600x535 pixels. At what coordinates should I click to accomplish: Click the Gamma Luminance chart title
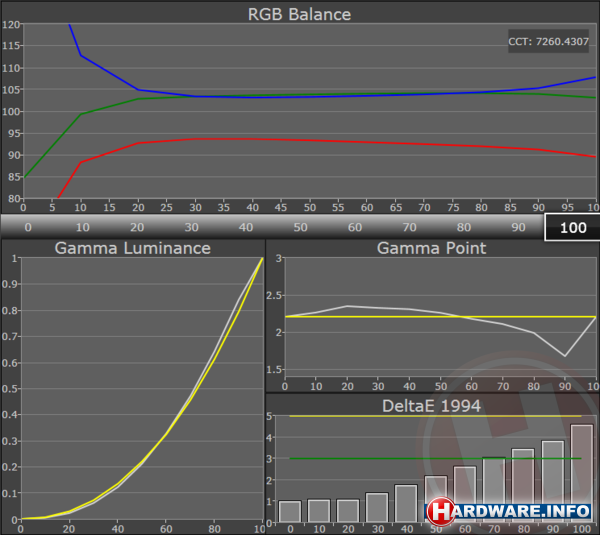(x=132, y=248)
